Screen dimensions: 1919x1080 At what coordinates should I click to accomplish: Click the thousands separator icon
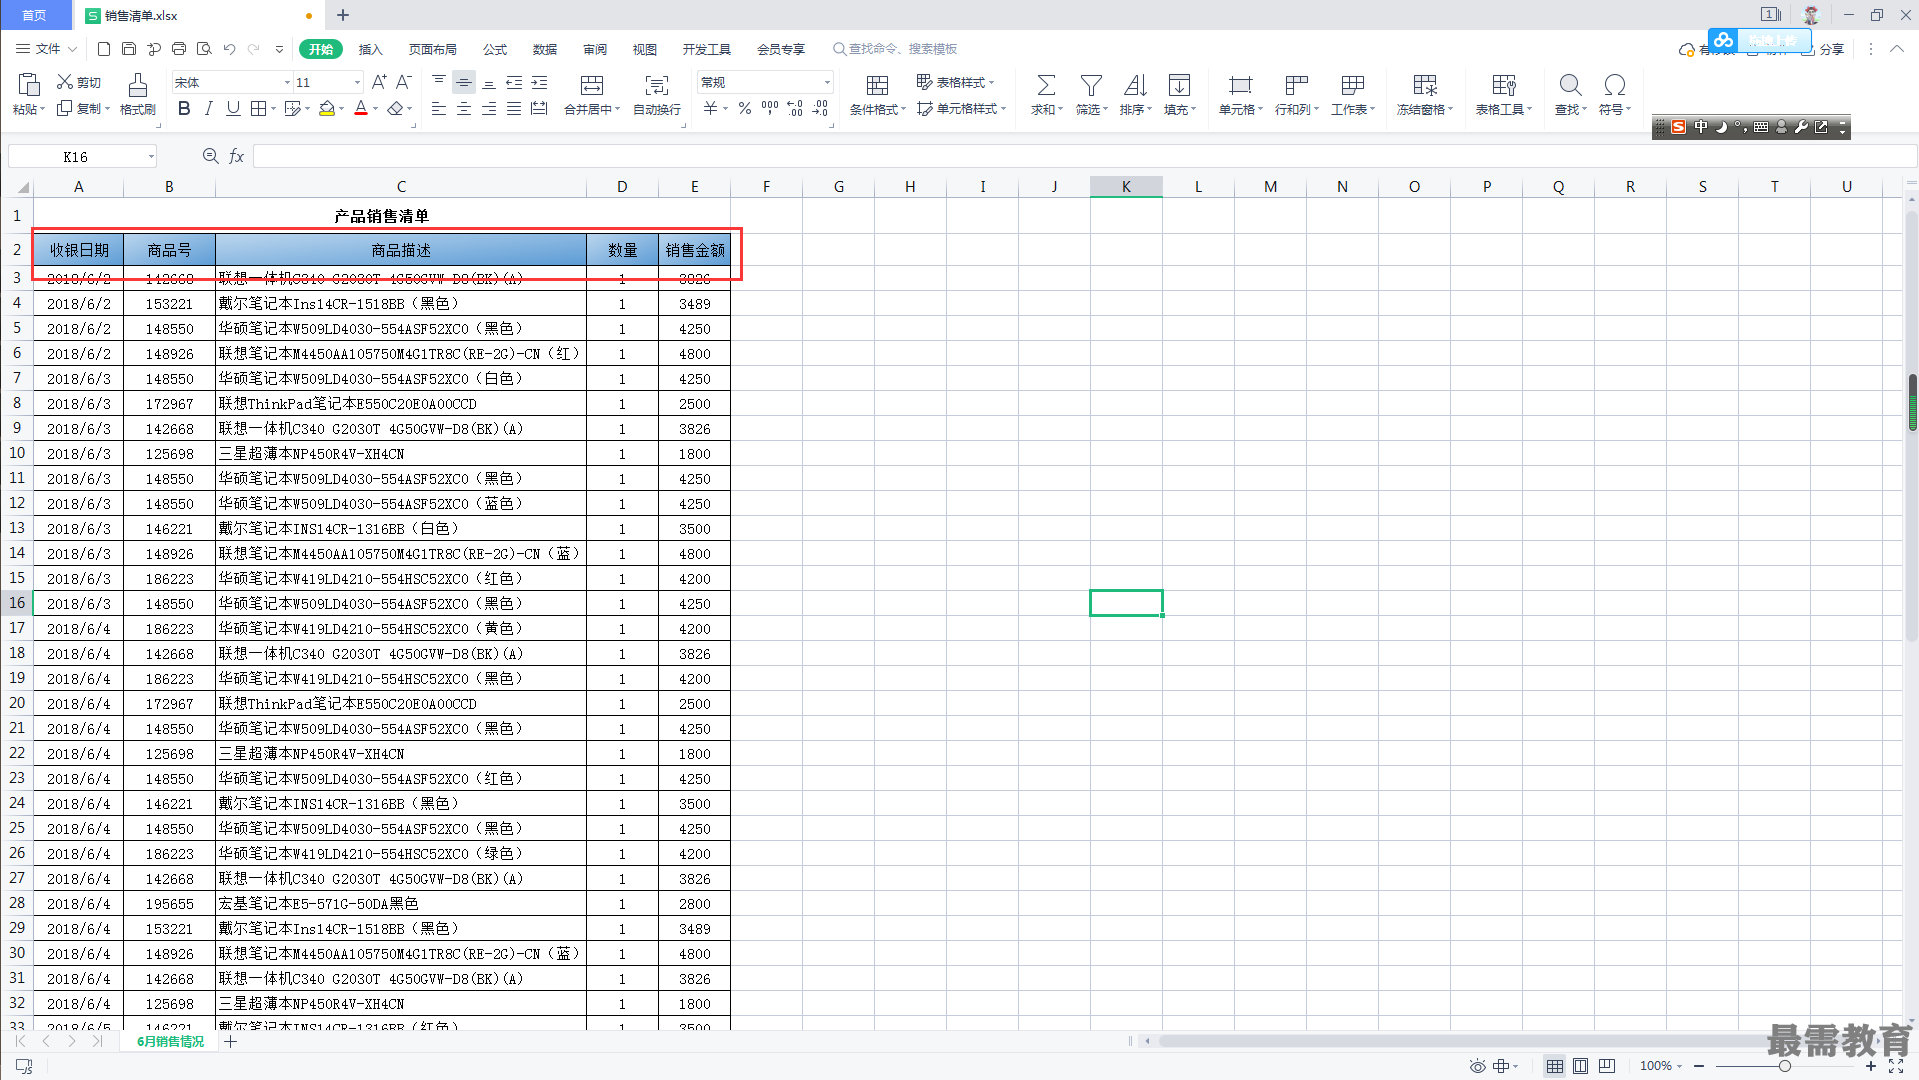pyautogui.click(x=770, y=108)
